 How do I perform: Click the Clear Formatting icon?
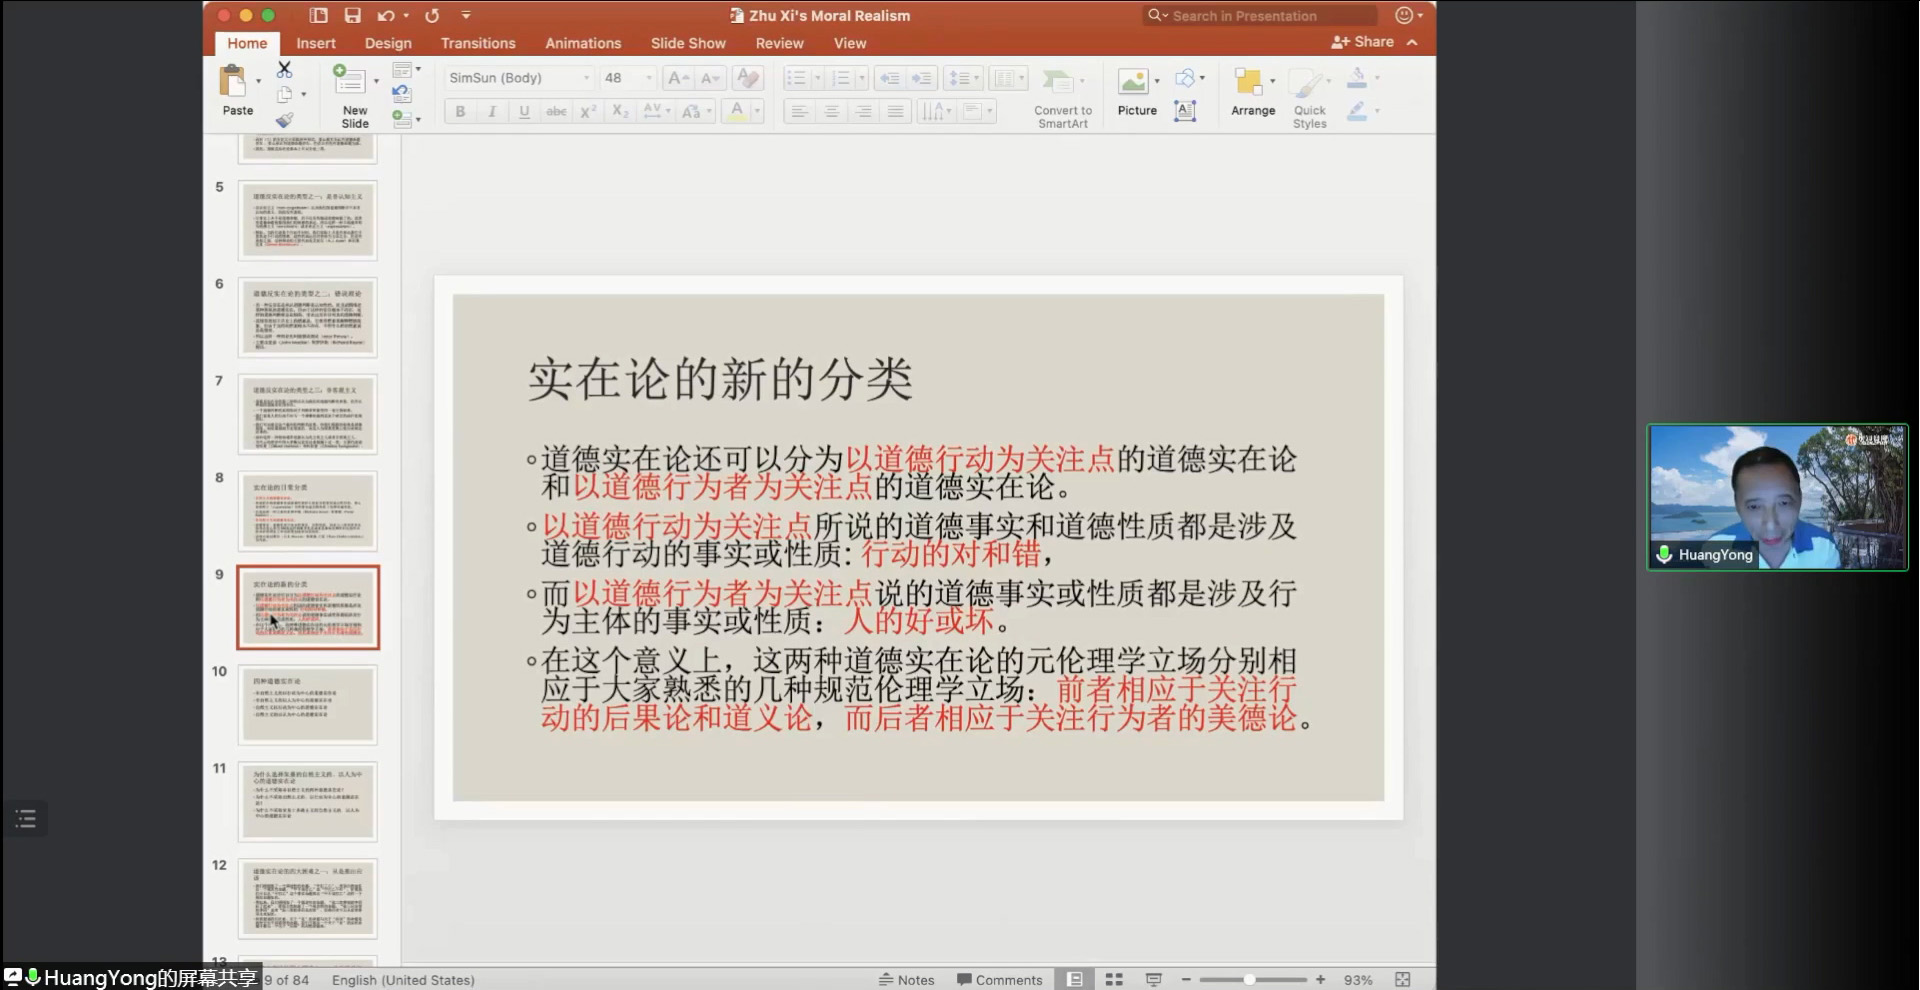point(747,78)
